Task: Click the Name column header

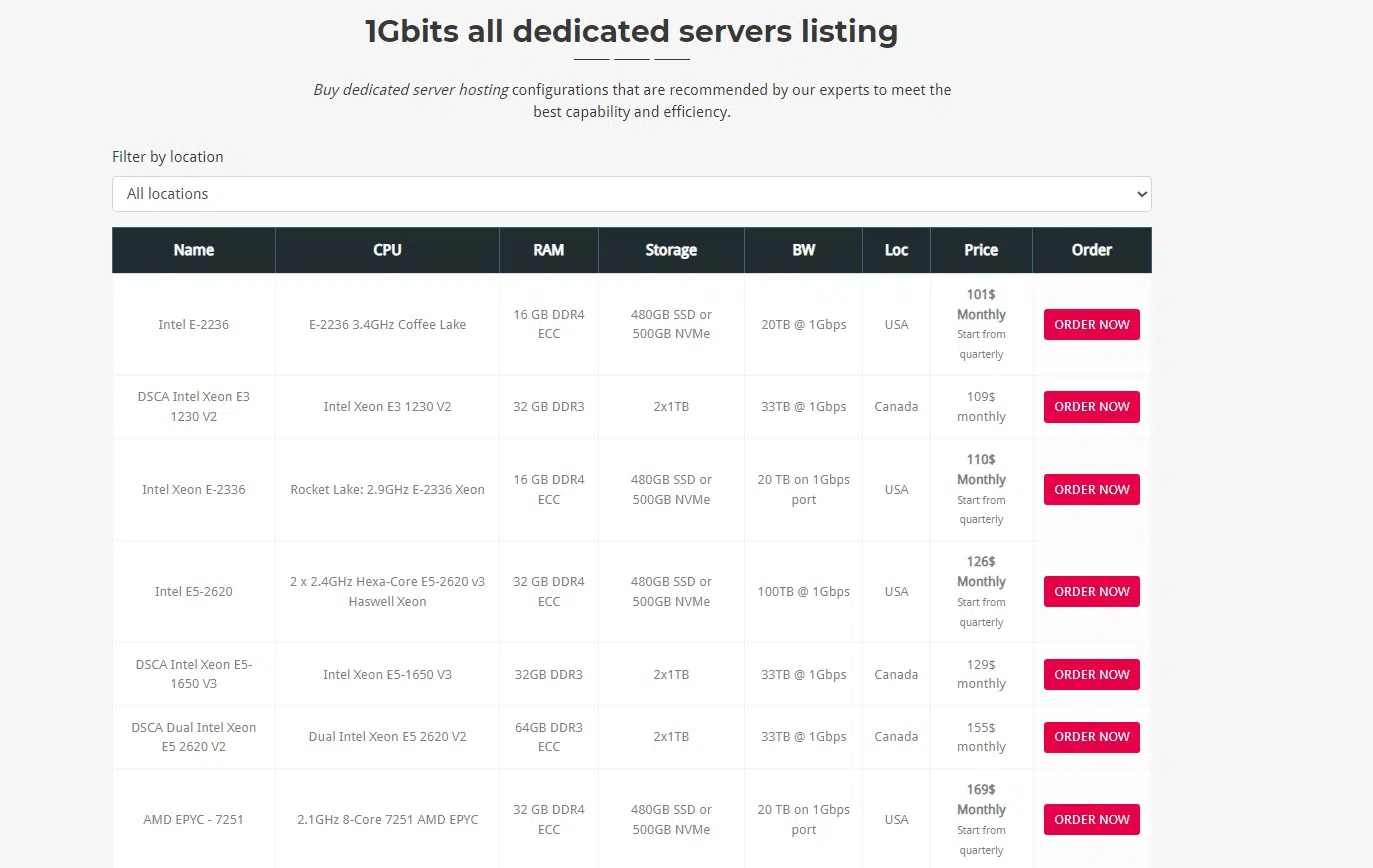Action: pyautogui.click(x=194, y=250)
